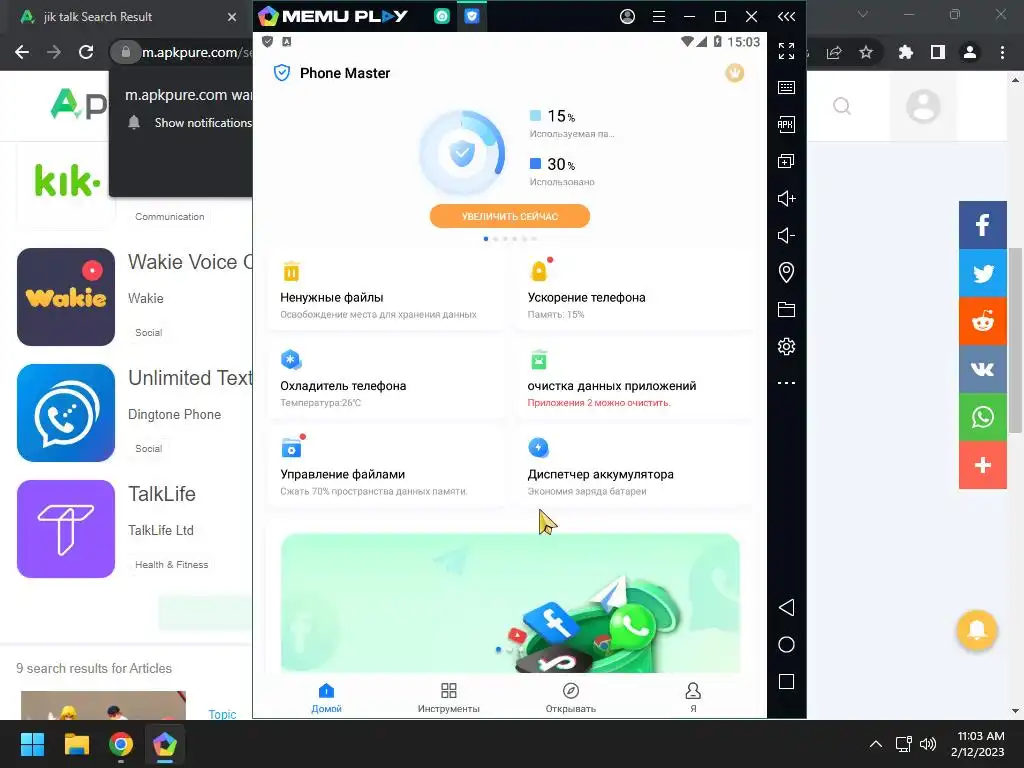Collapse MEmu sidebar with triple chevron
The width and height of the screenshot is (1024, 768).
tap(786, 16)
